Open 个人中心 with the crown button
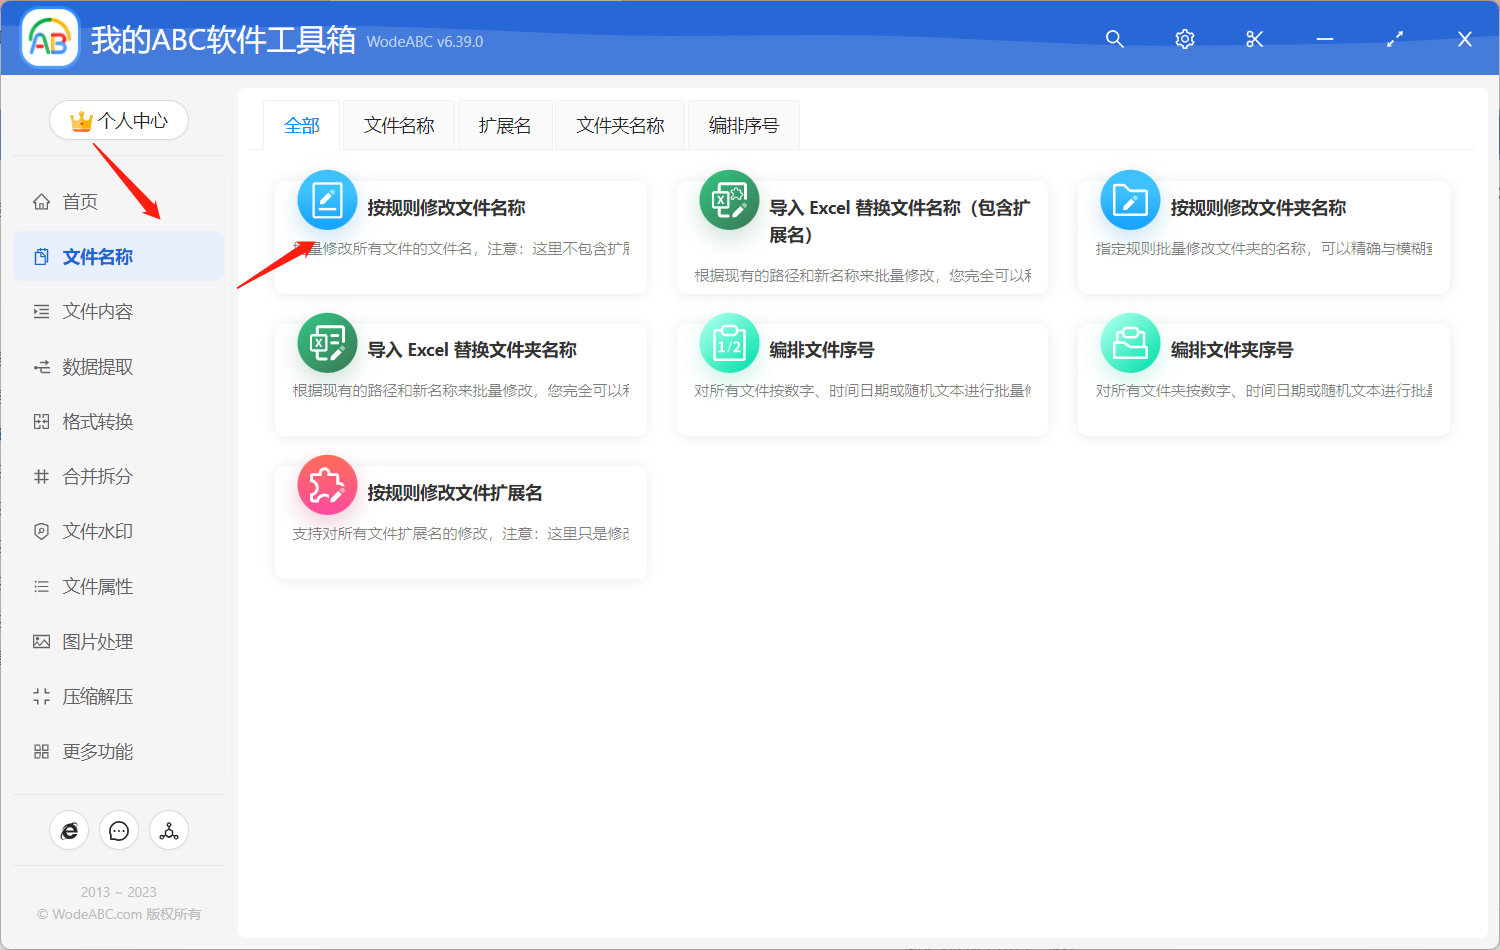 [x=119, y=120]
